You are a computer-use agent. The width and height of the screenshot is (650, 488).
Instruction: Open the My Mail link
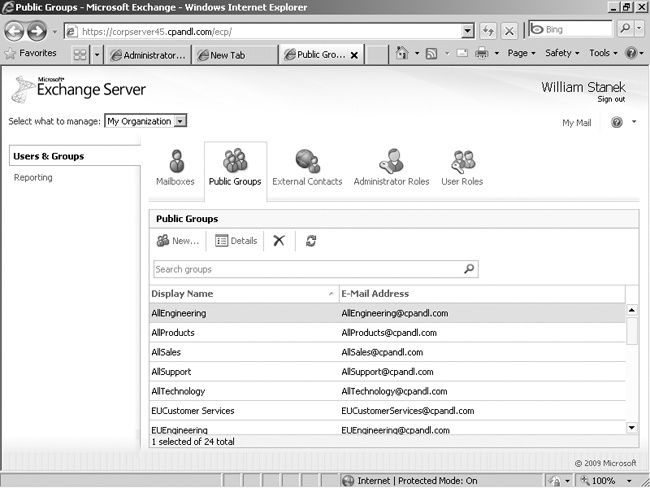pyautogui.click(x=577, y=123)
